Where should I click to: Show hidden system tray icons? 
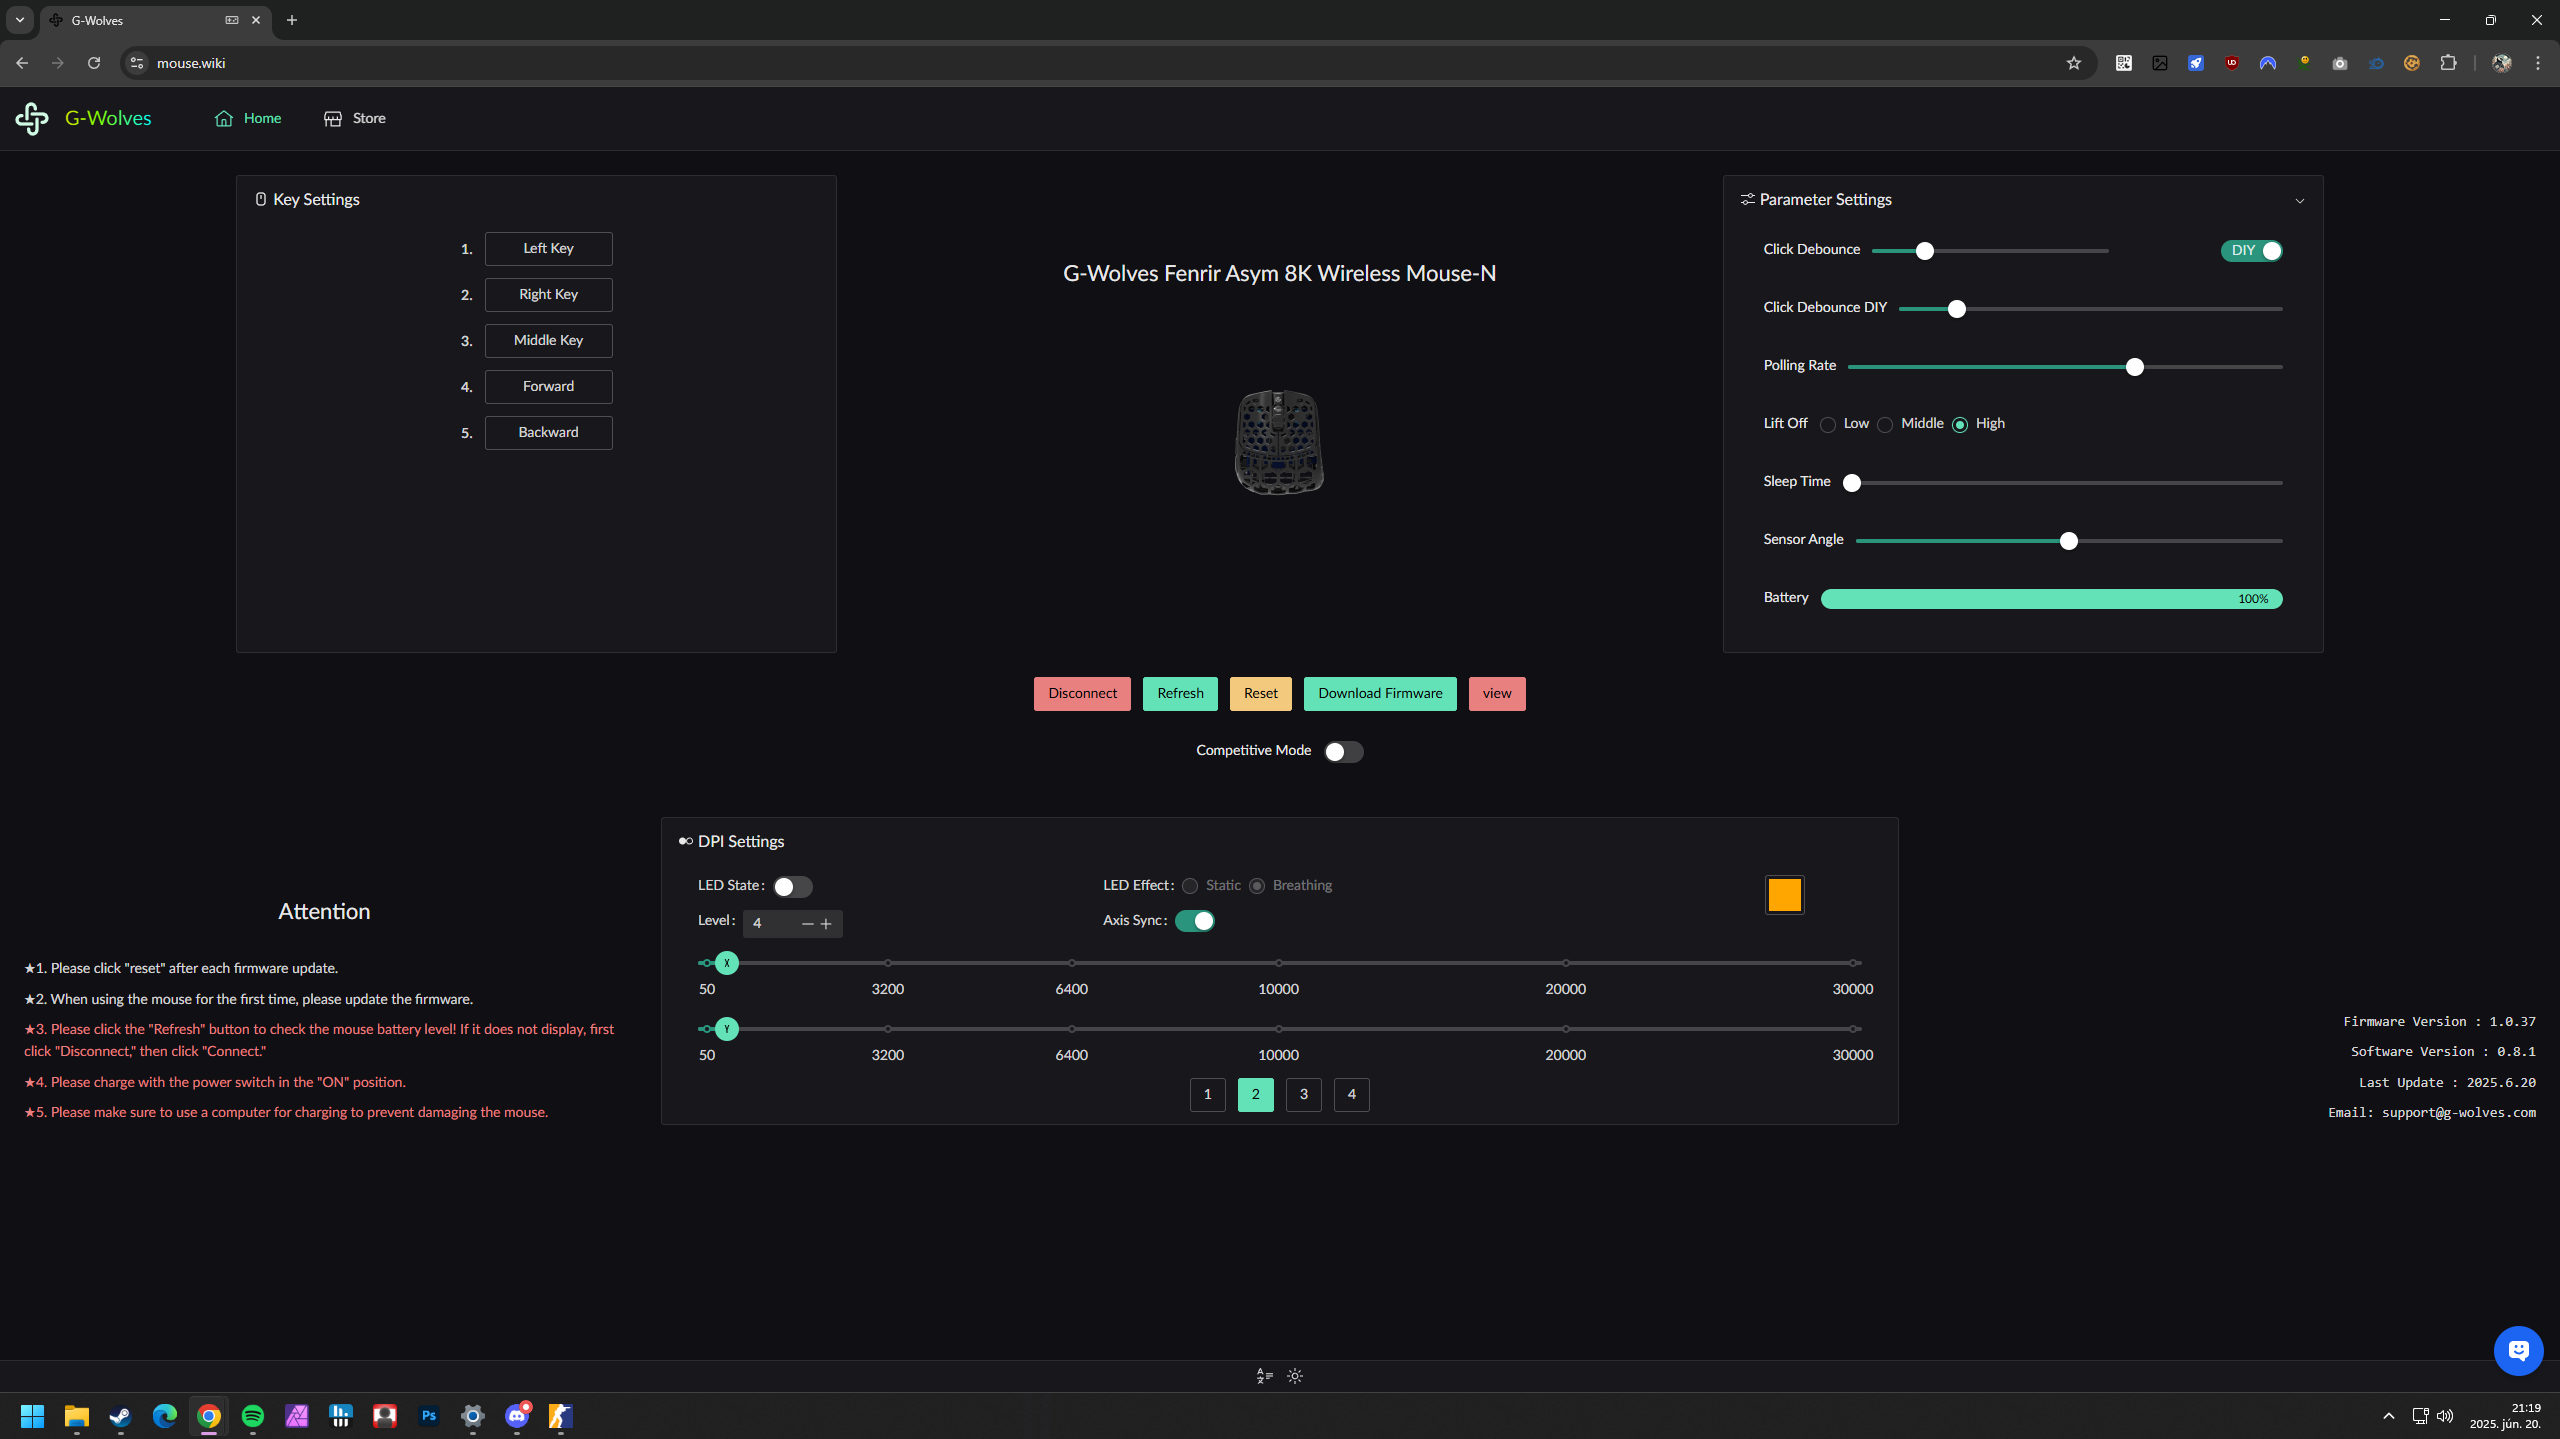(x=2389, y=1416)
